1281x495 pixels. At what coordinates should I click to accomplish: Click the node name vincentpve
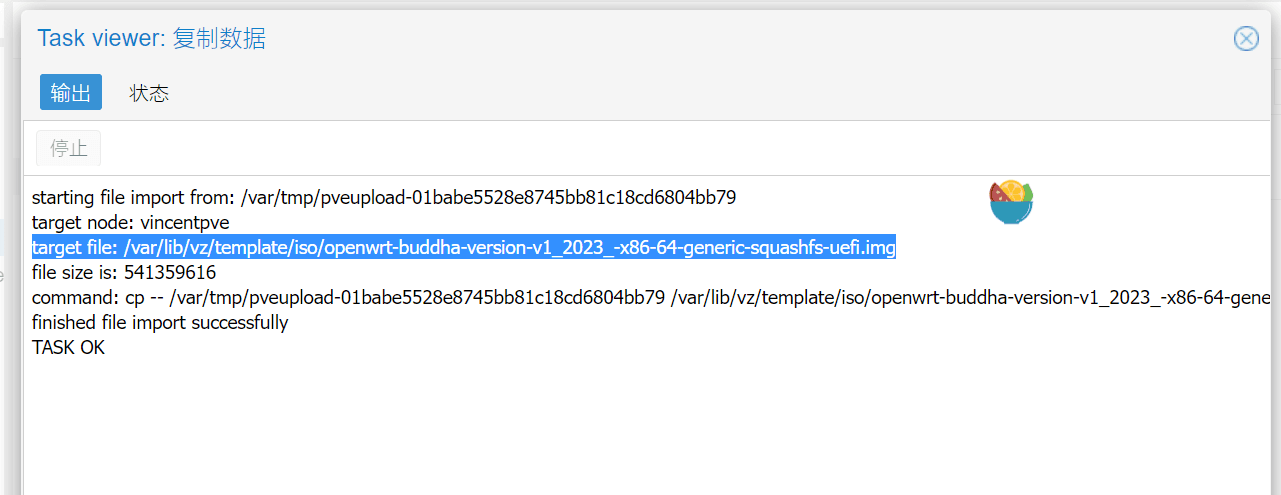185,223
